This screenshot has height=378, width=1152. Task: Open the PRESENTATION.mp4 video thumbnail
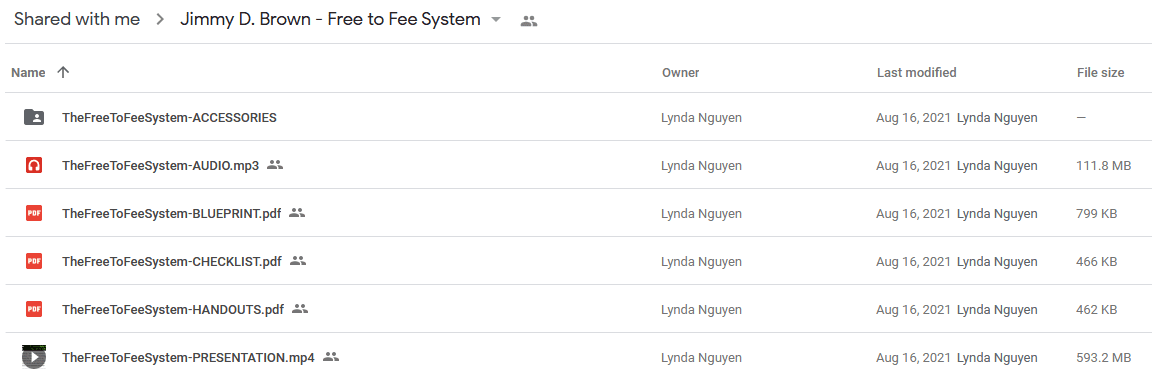(34, 357)
